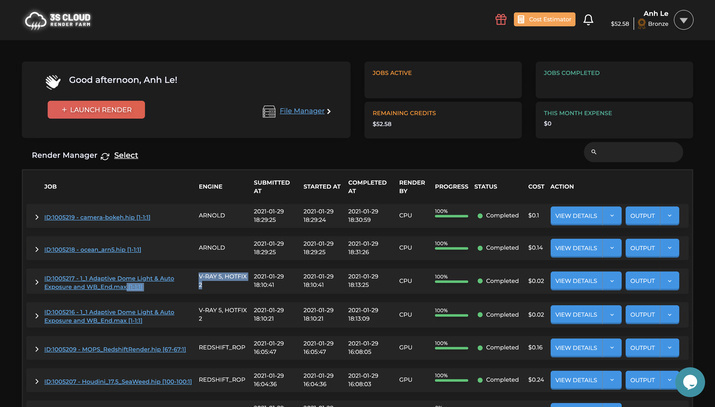The width and height of the screenshot is (715, 407).
Task: Open View Details dropdown arrow for ID:1005218
Action: [612, 248]
